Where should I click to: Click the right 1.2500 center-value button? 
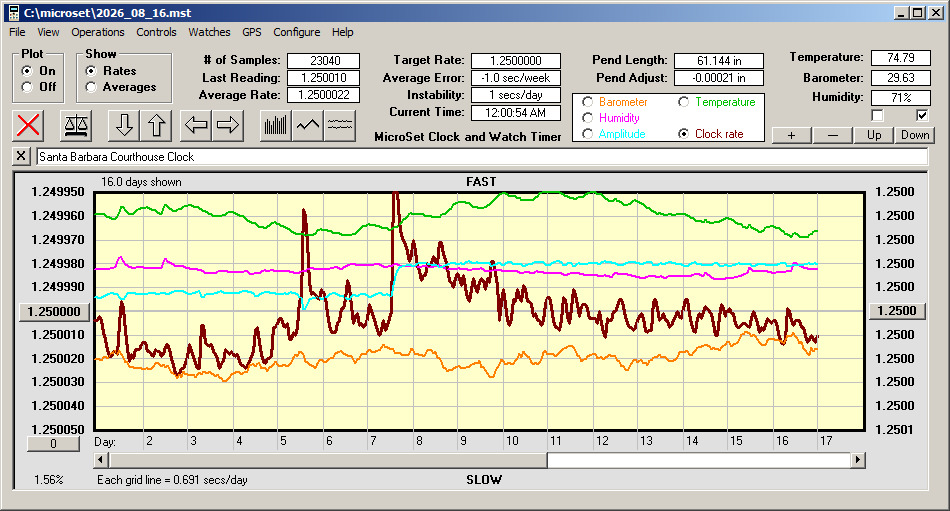(897, 311)
